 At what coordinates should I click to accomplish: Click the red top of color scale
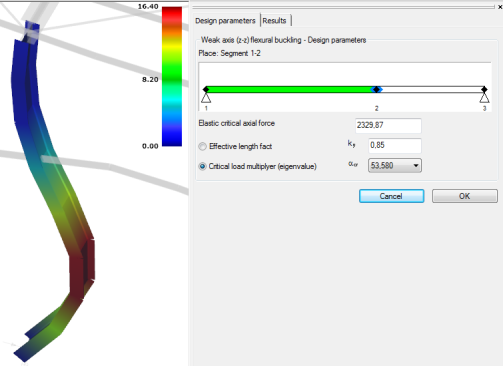[x=172, y=15]
